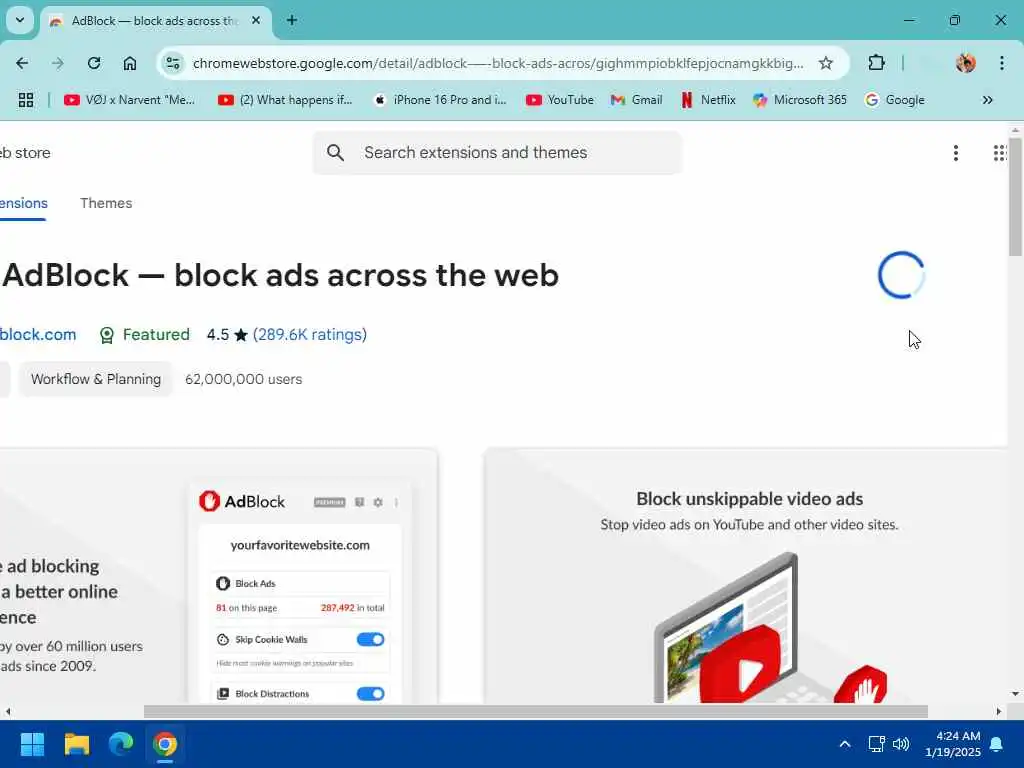
Task: Select the AdBlock browser tab
Action: tap(155, 21)
